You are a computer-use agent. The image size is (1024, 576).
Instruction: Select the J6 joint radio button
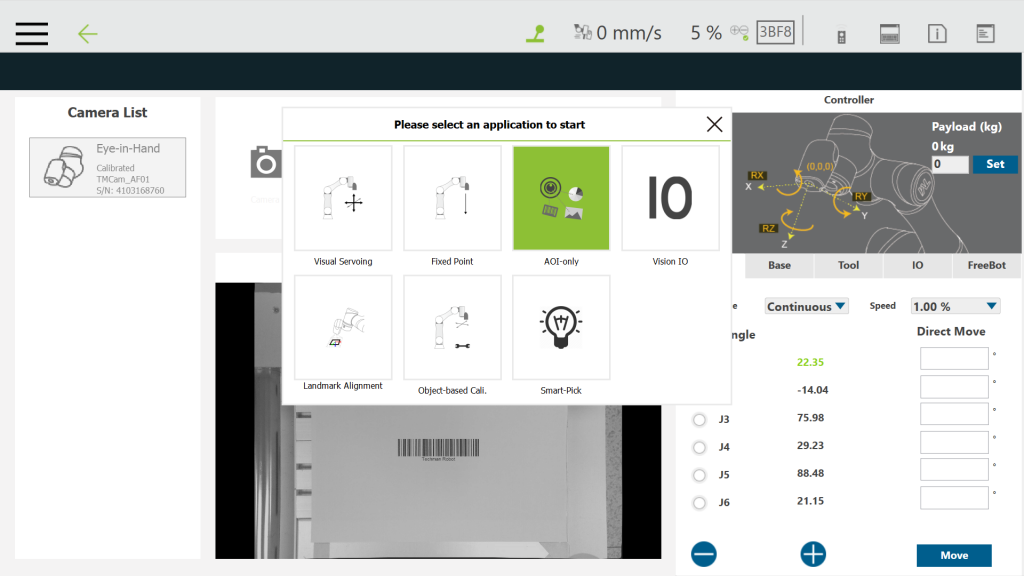tap(699, 503)
